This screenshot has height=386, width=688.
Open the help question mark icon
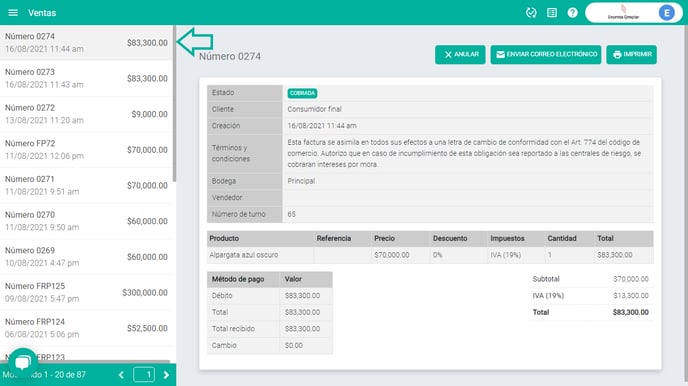(572, 13)
